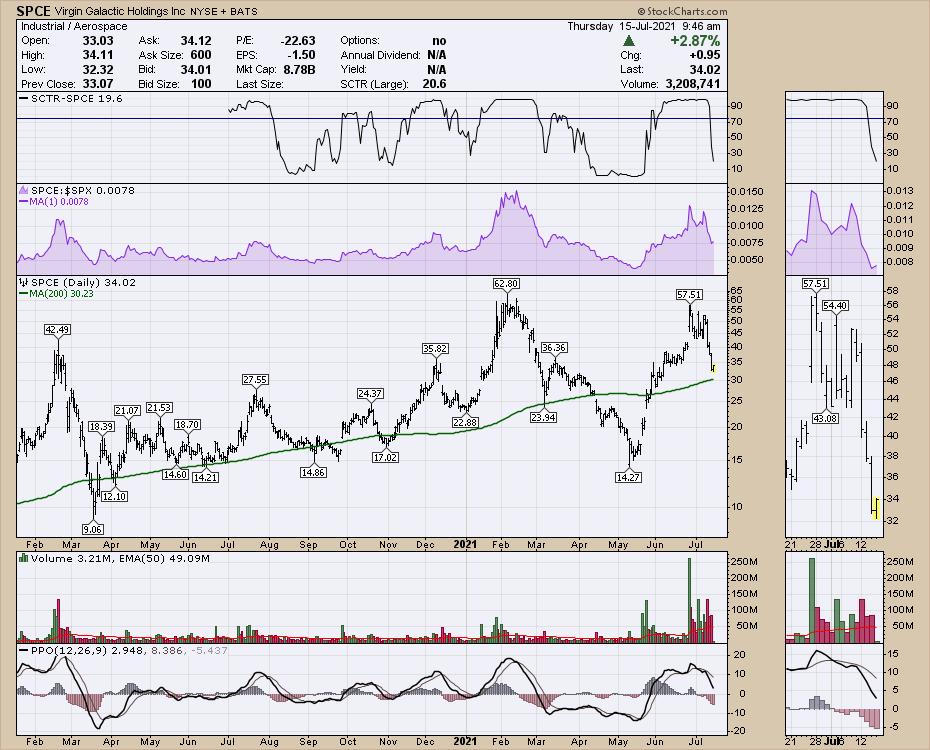Screen dimensions: 930x750
Task: Click the tallest green volume bar
Action: coord(689,598)
